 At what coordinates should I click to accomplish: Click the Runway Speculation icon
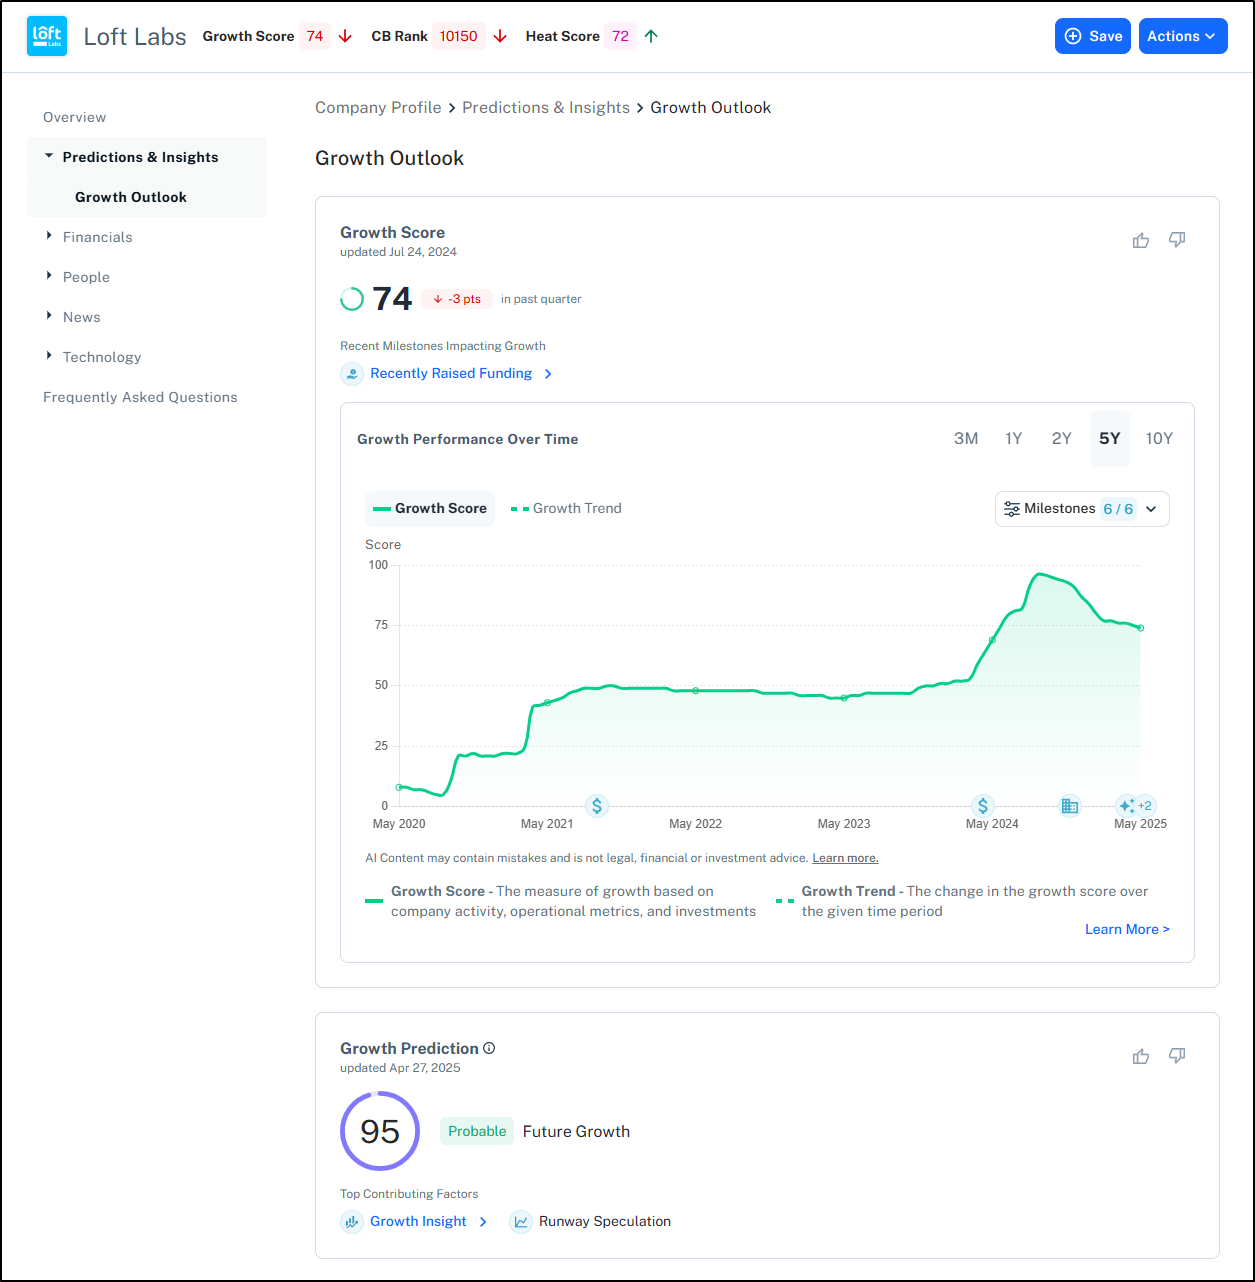coord(521,1222)
